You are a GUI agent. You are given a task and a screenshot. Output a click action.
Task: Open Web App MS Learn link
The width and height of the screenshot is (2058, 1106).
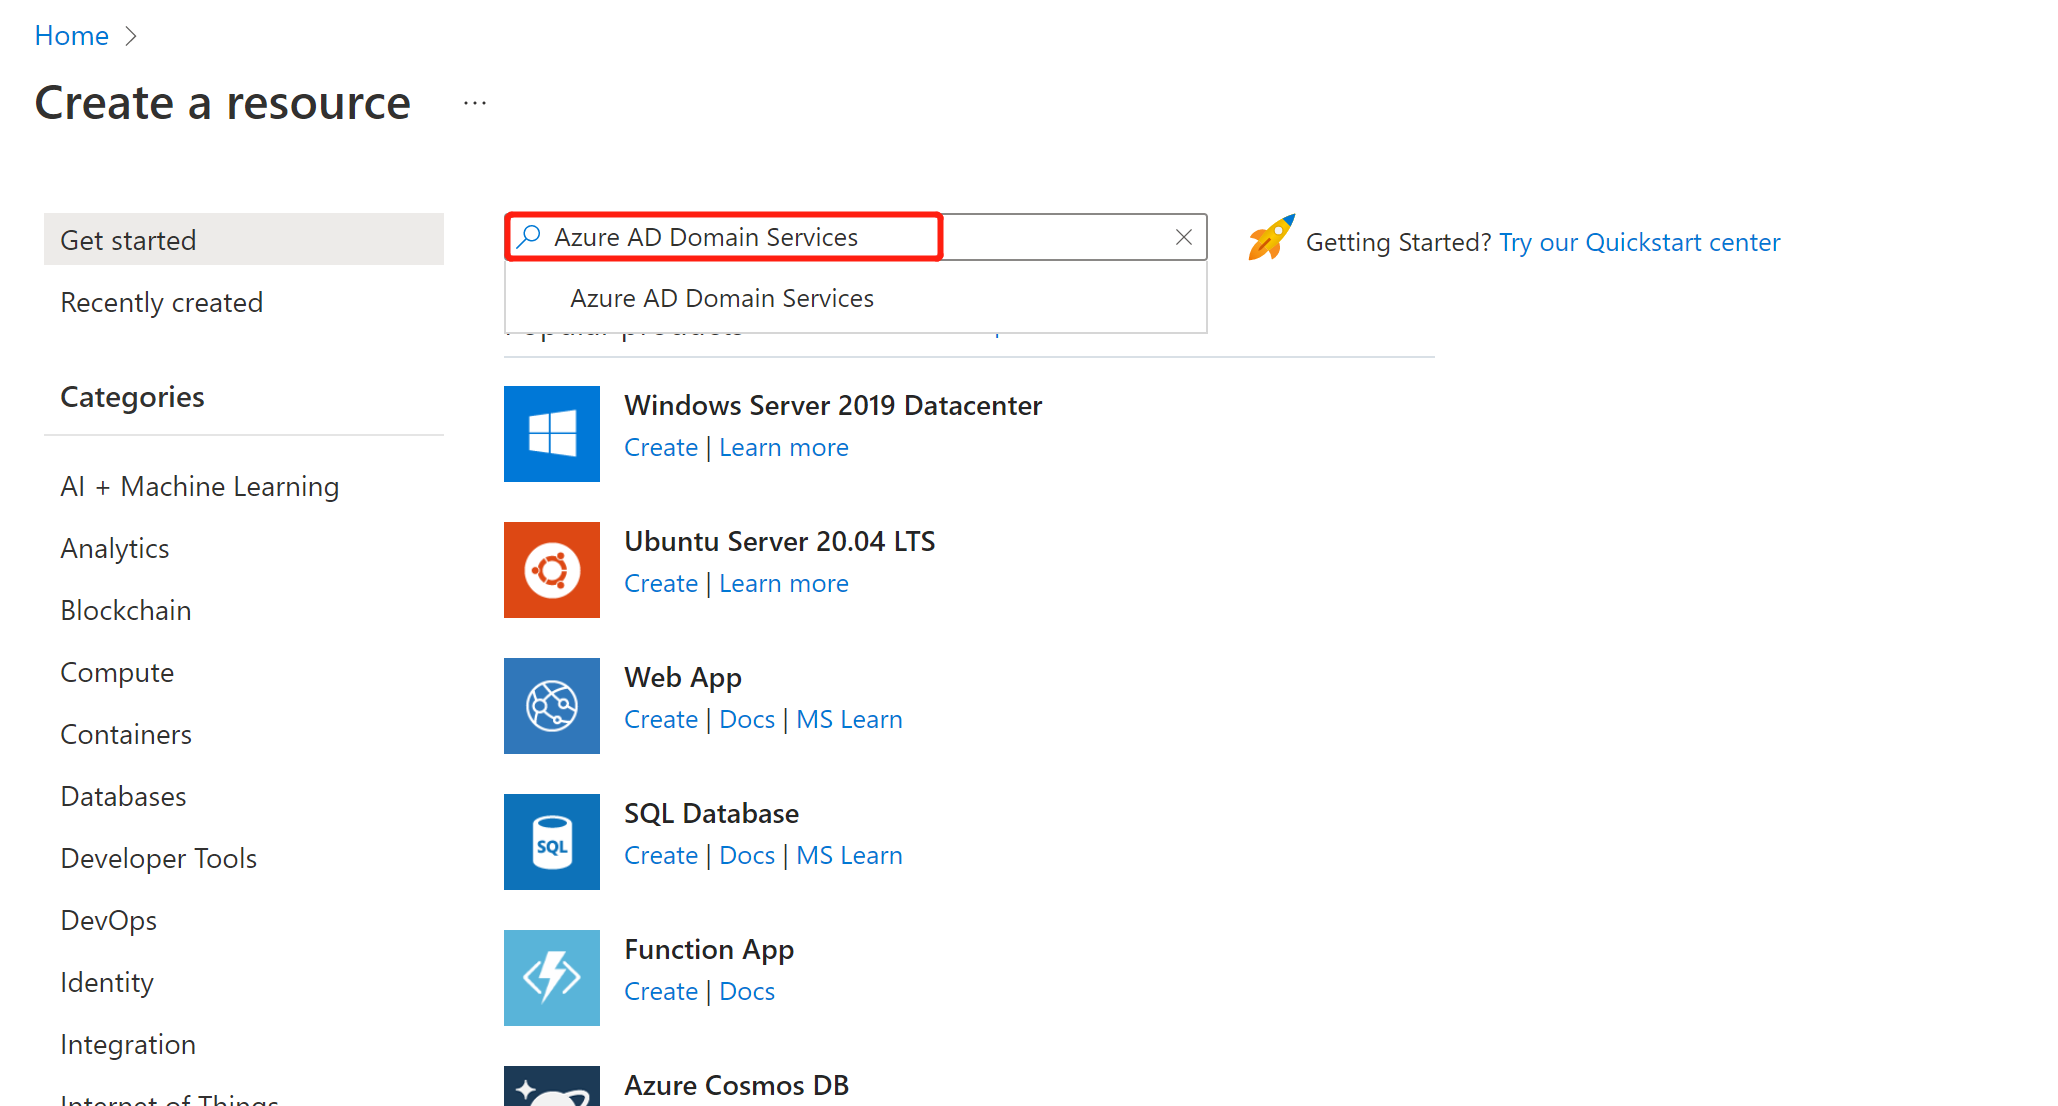coord(849,719)
